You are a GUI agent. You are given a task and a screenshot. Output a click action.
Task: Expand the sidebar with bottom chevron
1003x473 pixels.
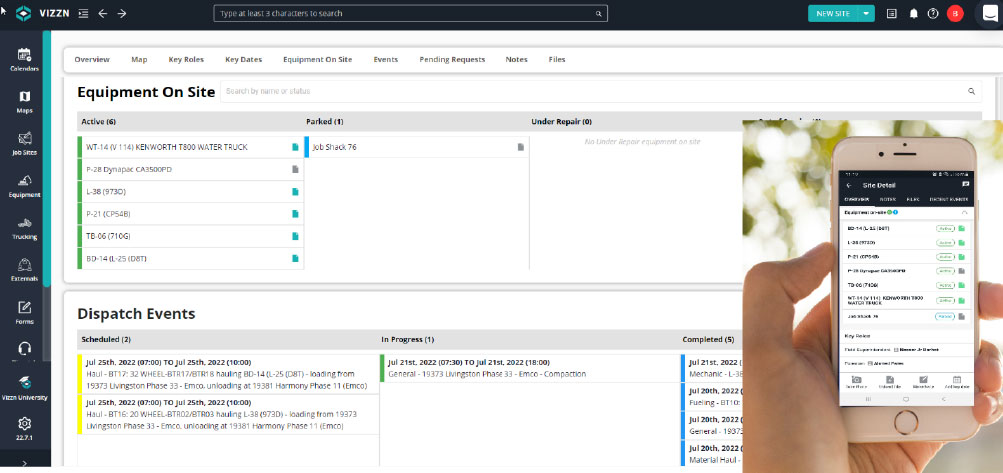click(24, 463)
